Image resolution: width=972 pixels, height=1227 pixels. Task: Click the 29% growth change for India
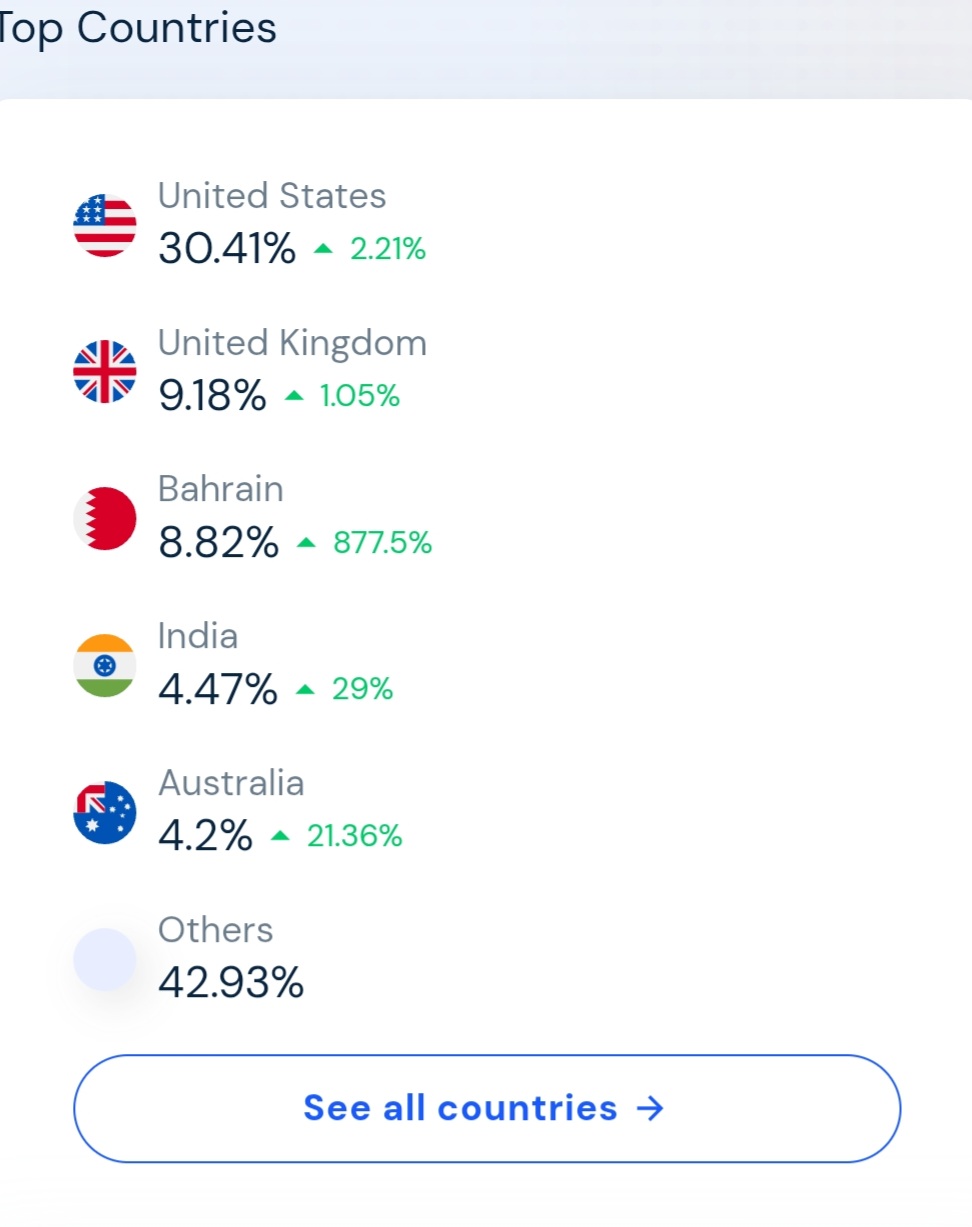click(x=363, y=689)
